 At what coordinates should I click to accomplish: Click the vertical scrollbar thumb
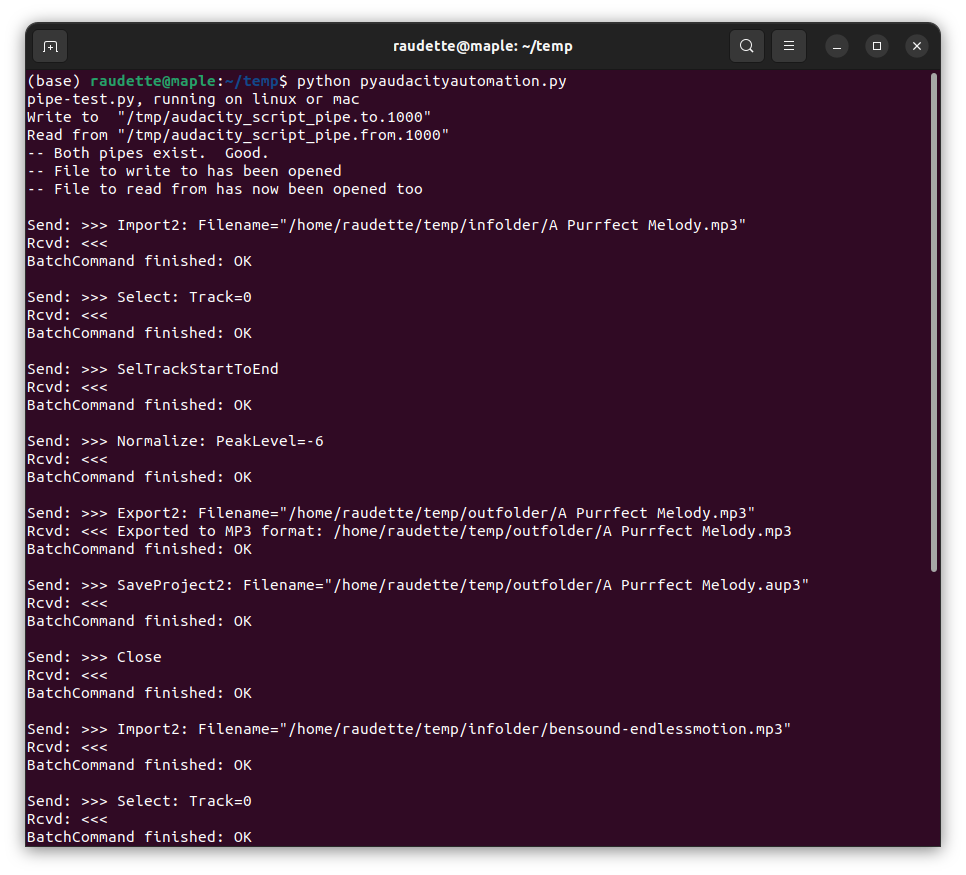(x=934, y=320)
